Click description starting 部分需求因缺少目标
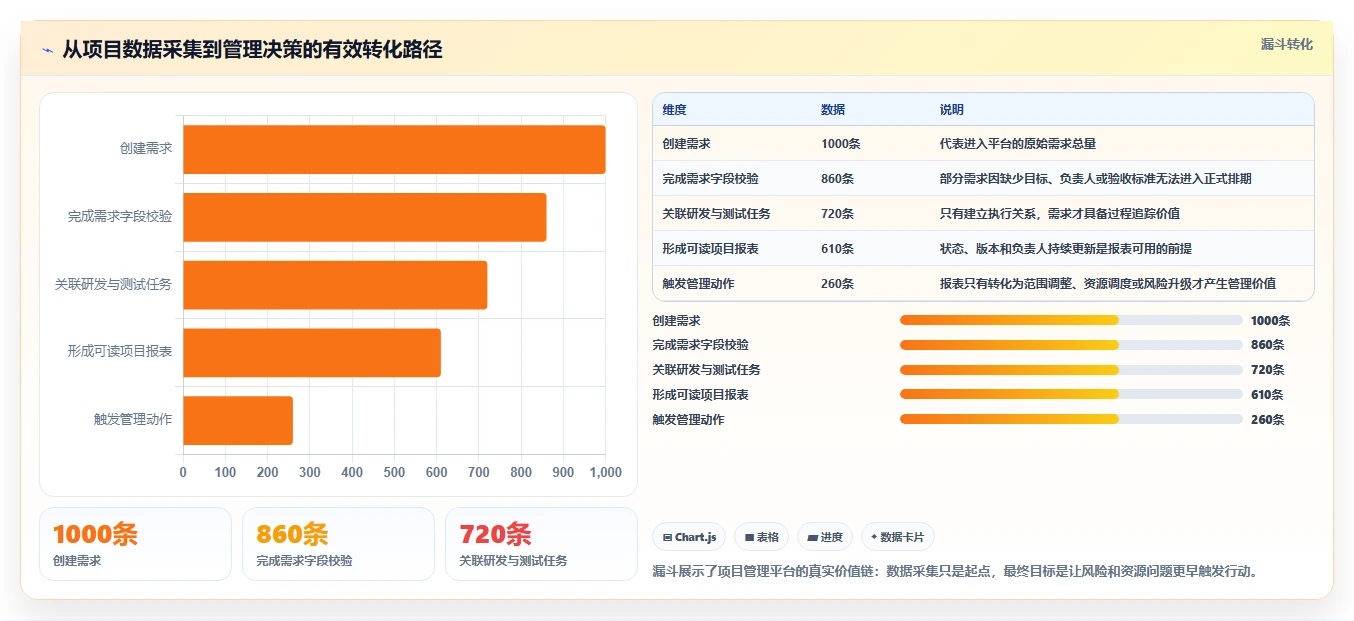This screenshot has height=621, width=1354. coord(1096,179)
